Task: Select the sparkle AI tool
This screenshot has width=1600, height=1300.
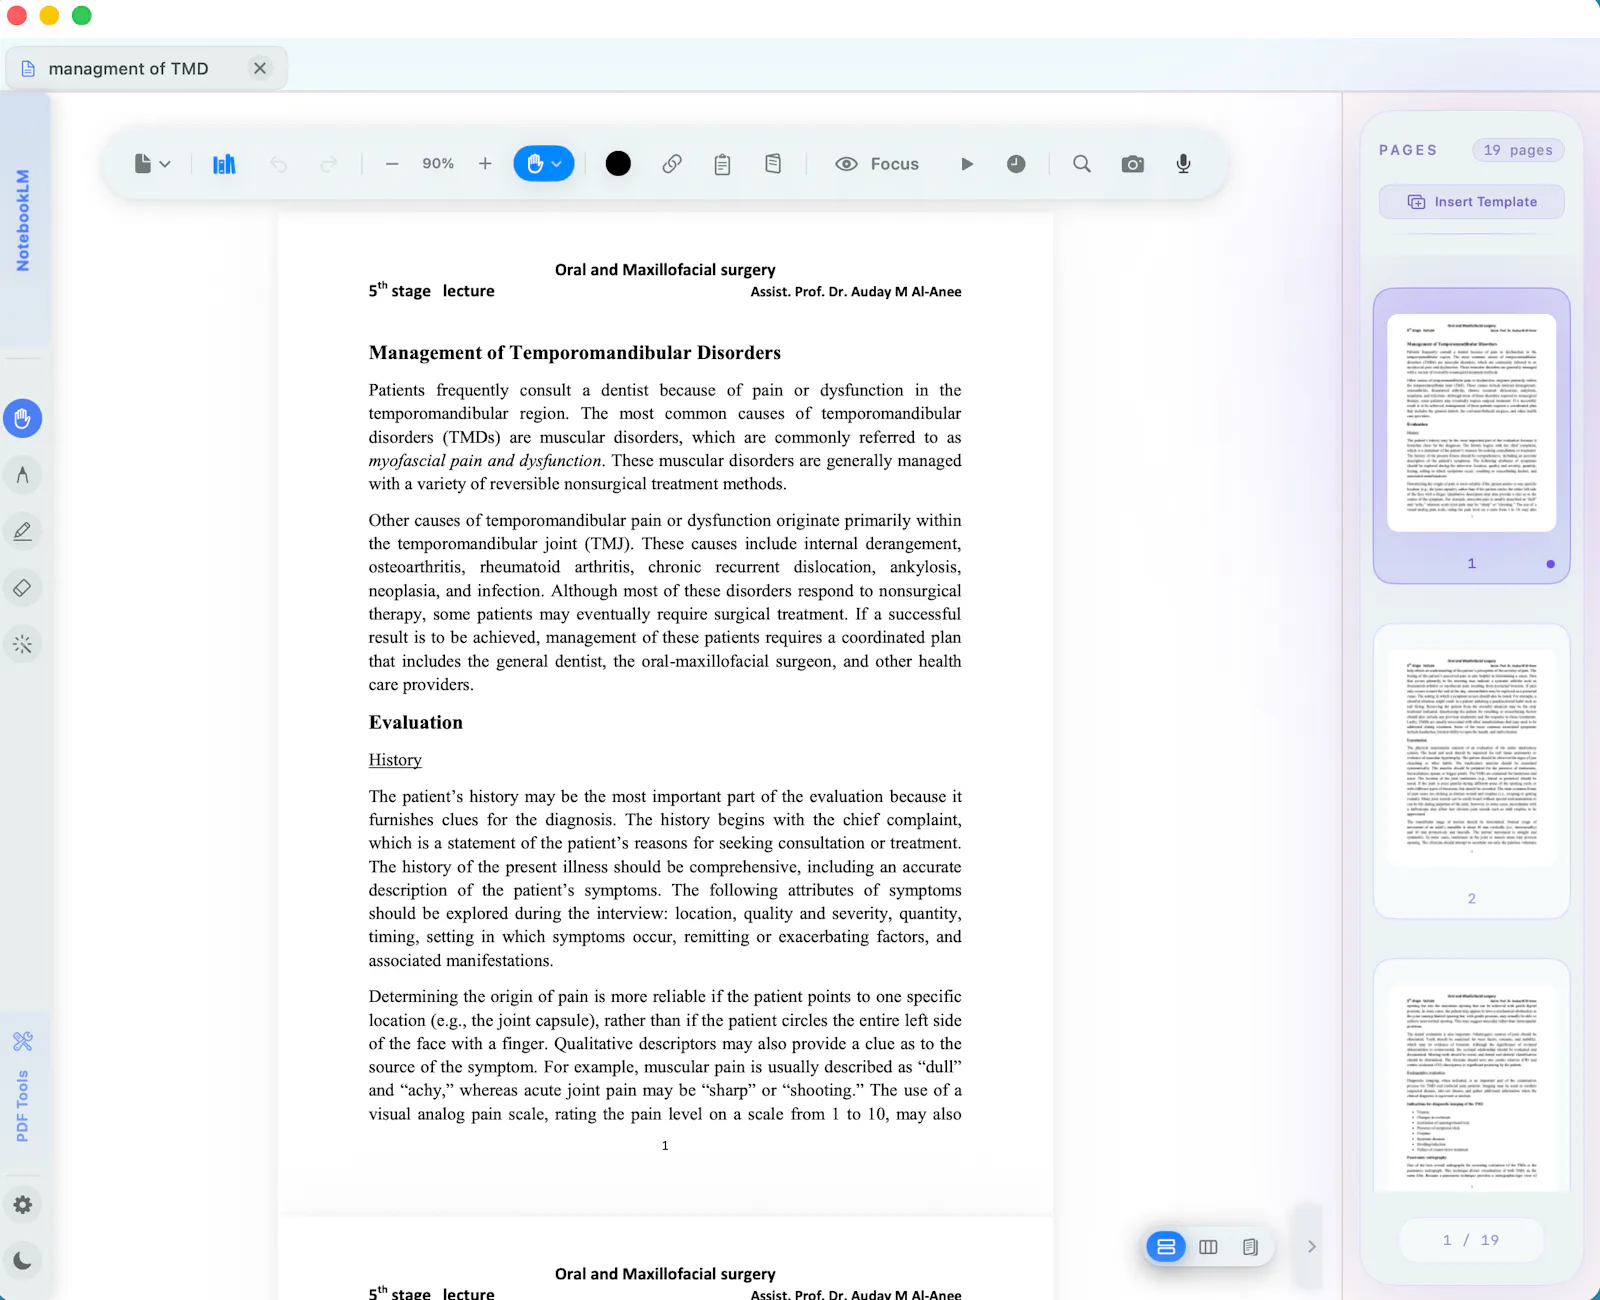Action: click(23, 645)
